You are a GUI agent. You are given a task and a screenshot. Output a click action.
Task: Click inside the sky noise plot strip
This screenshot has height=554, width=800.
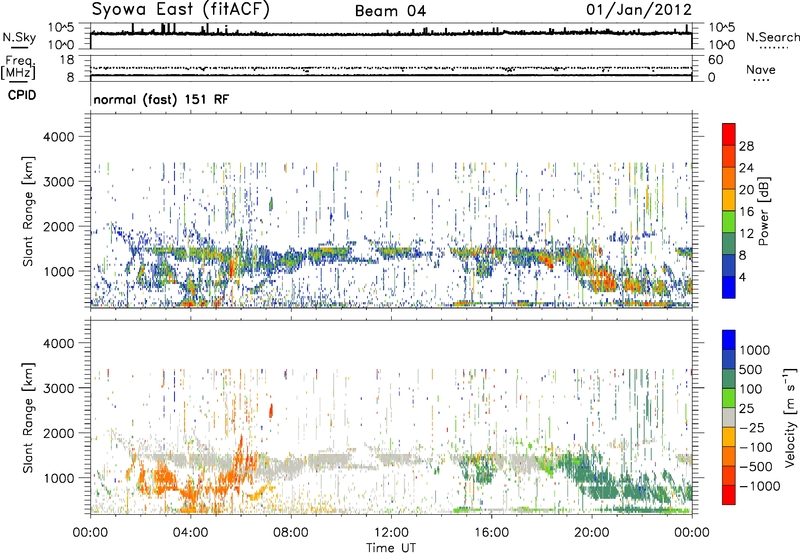(391, 36)
